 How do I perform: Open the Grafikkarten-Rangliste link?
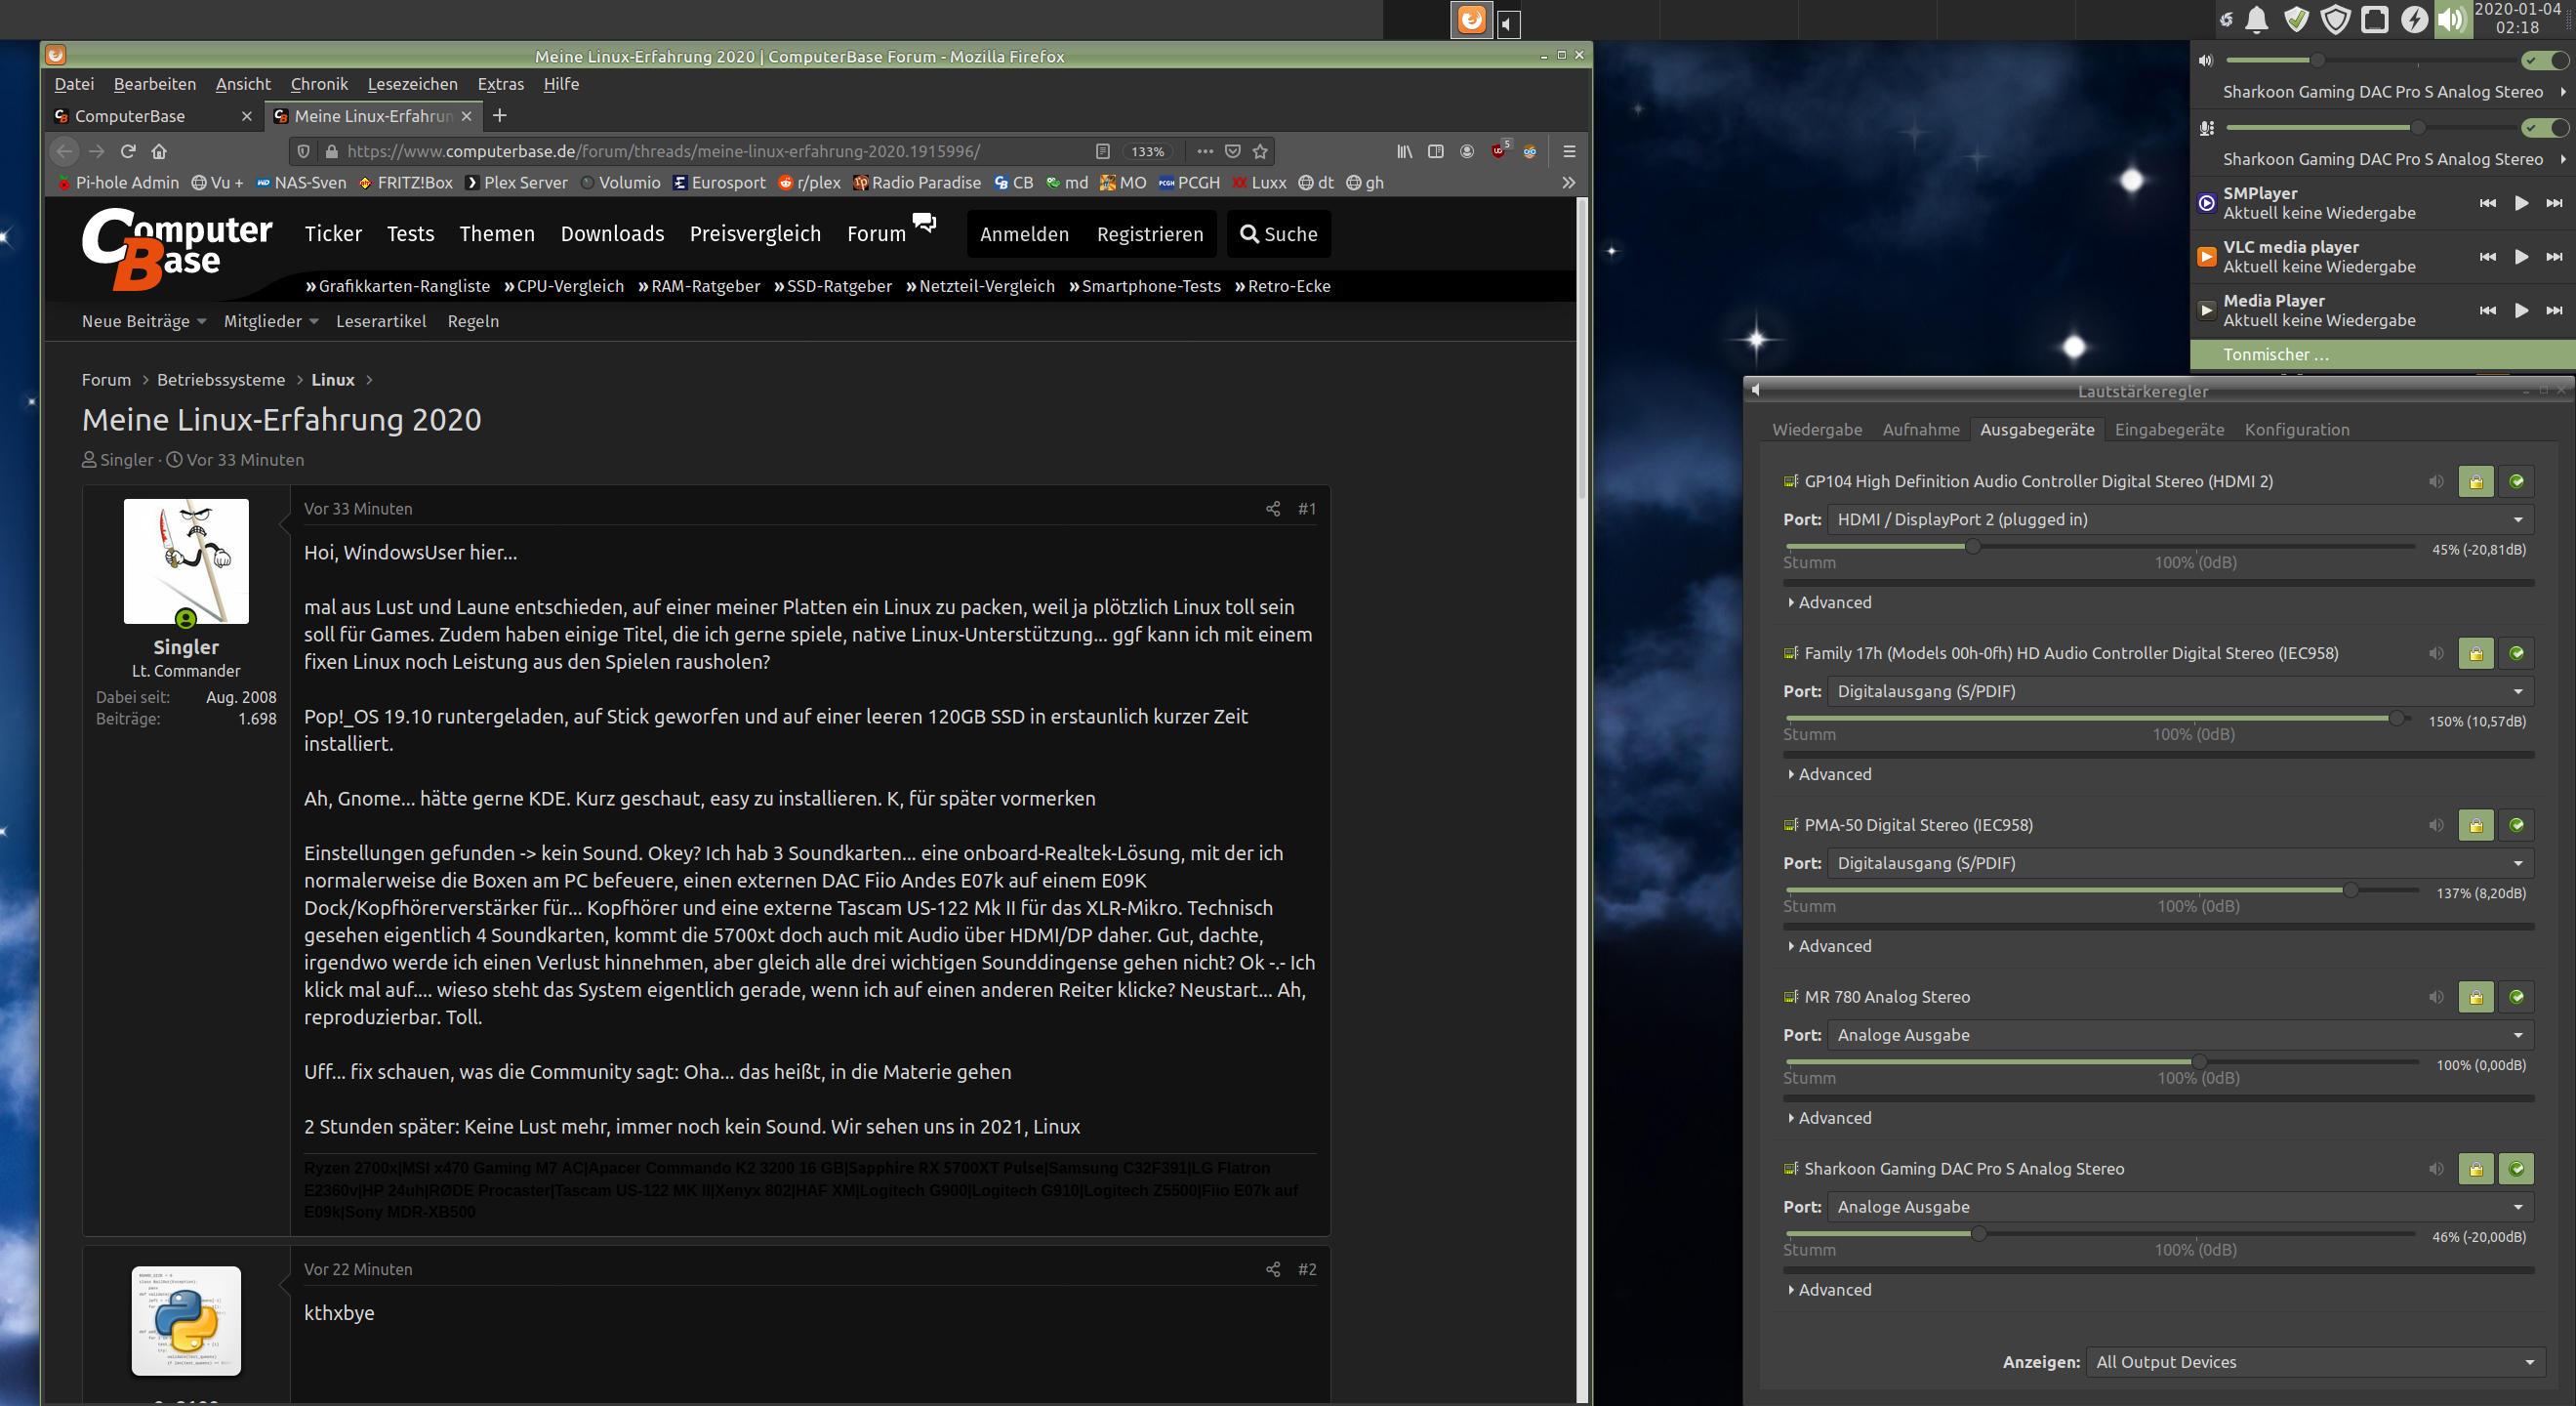pos(403,286)
